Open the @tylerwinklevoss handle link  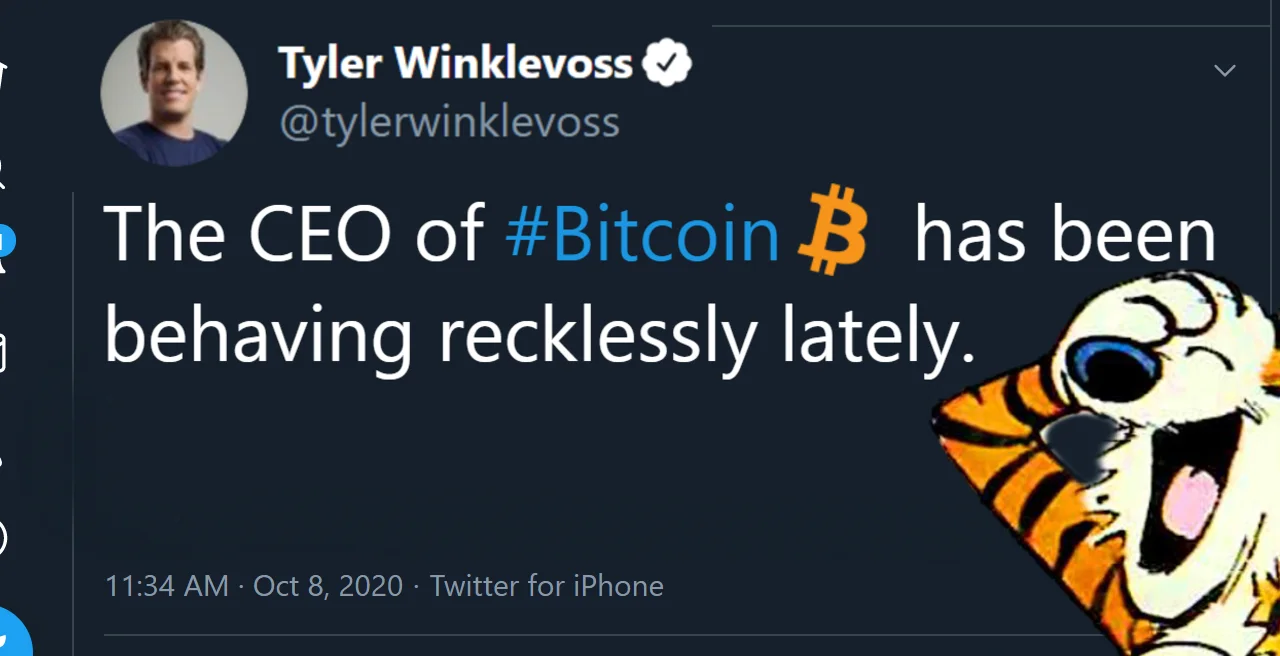(x=449, y=123)
